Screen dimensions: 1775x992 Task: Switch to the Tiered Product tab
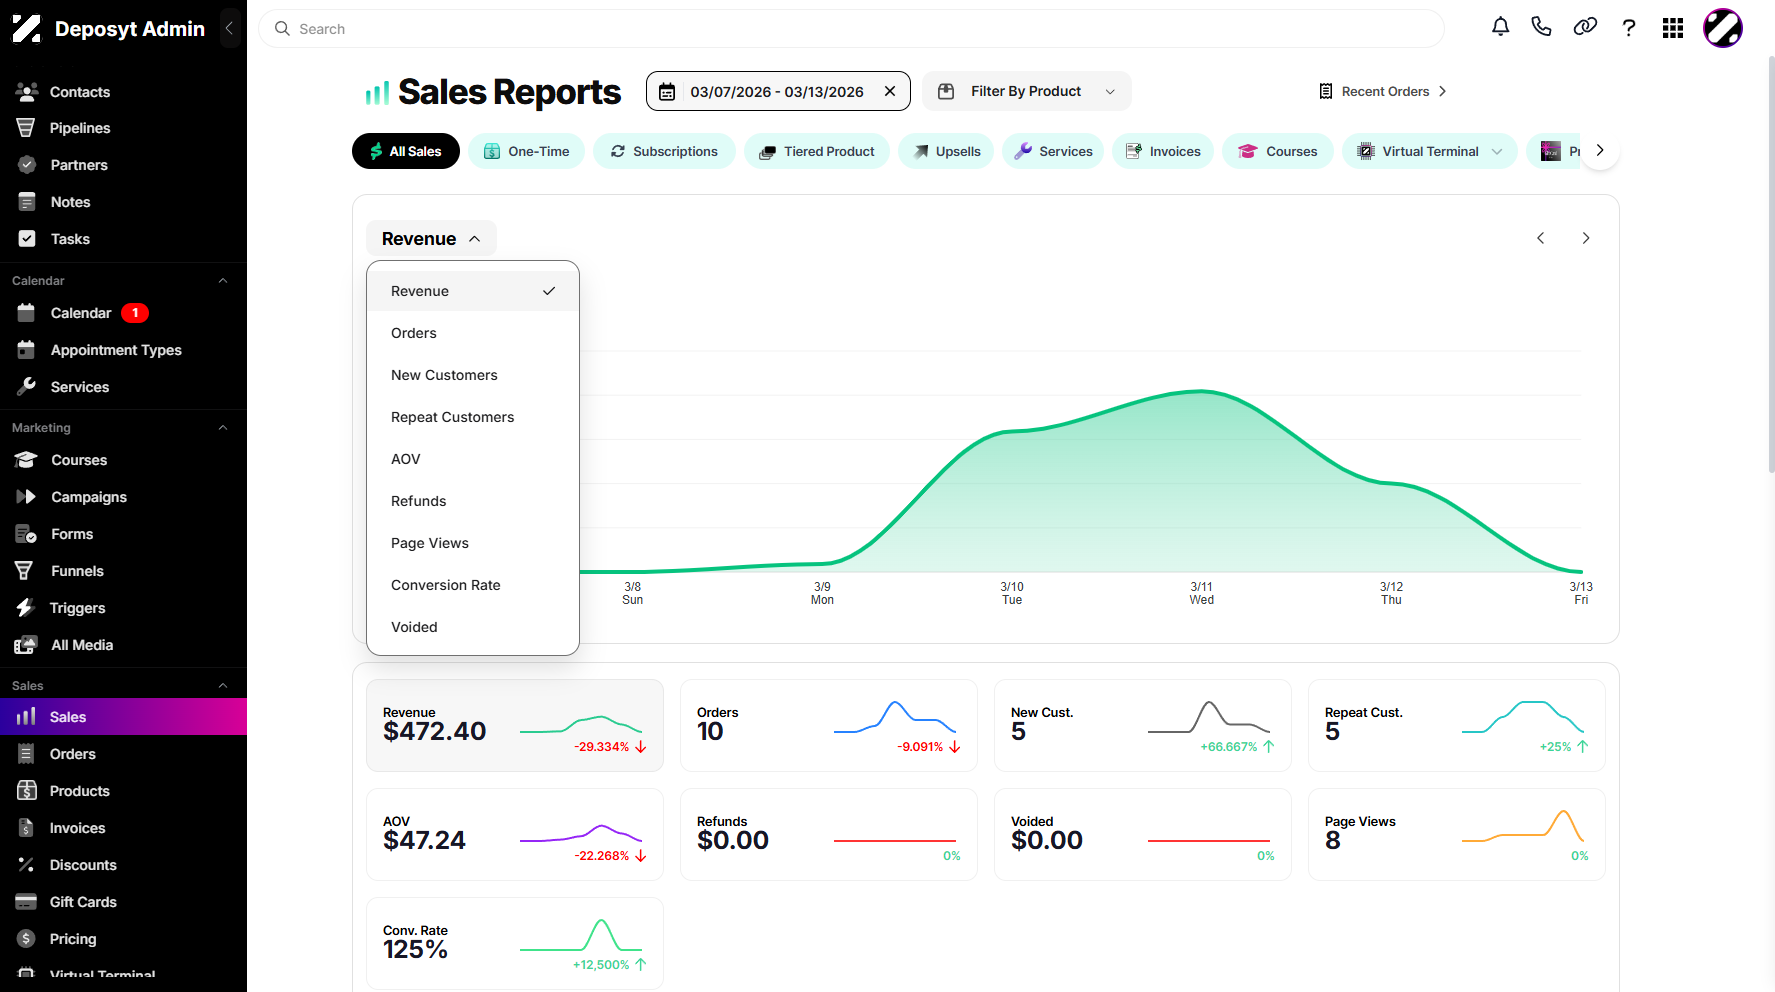tap(816, 151)
